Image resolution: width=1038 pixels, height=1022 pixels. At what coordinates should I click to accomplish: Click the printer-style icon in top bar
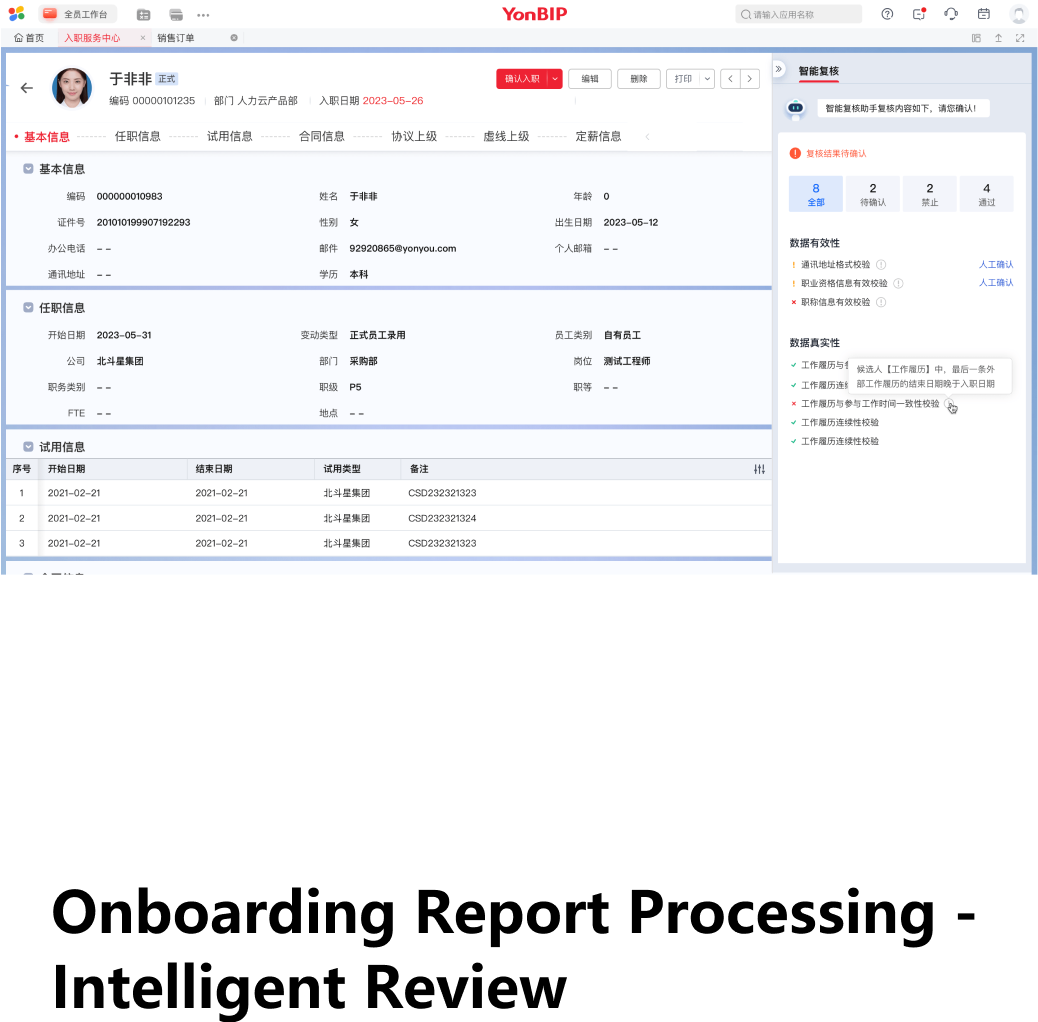pos(175,14)
